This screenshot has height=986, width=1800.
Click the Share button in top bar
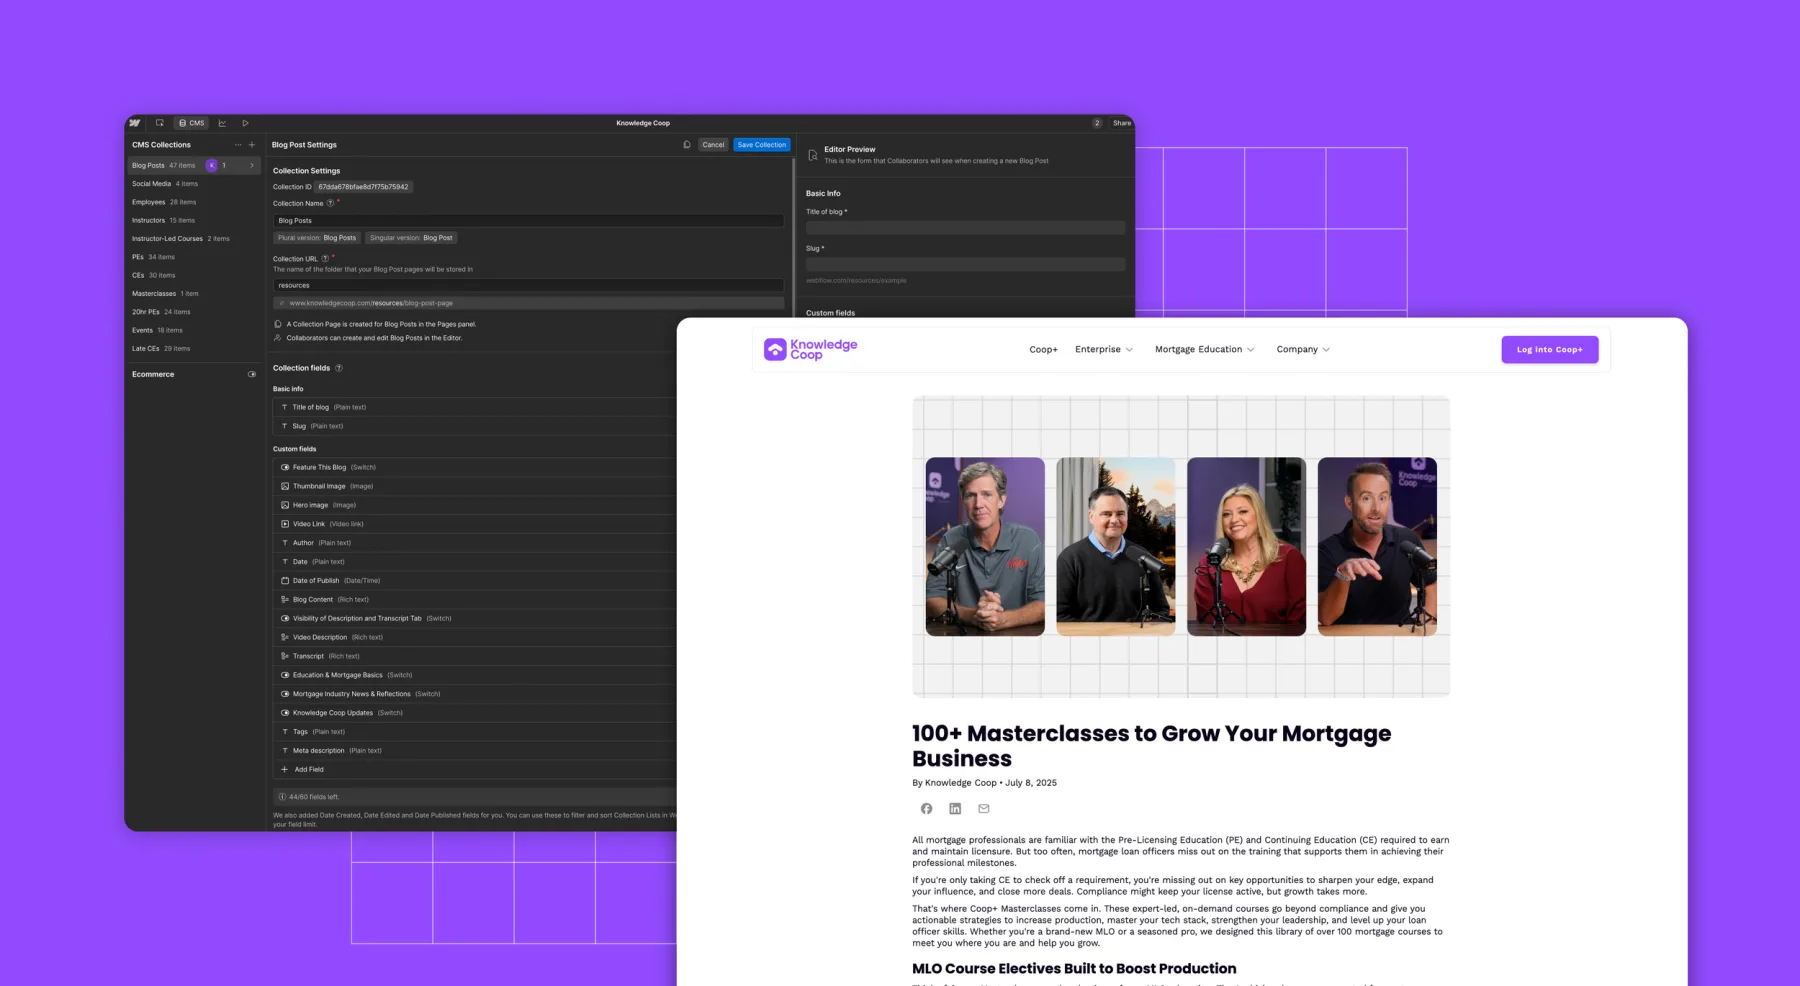pyautogui.click(x=1122, y=123)
